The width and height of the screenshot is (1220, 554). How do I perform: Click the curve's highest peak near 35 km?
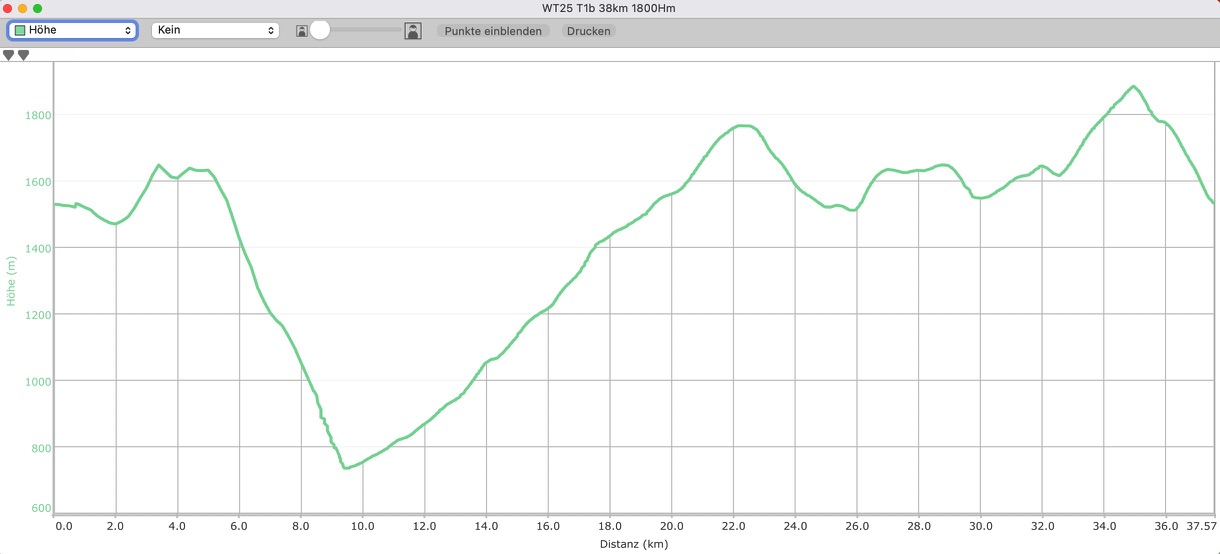click(x=1133, y=87)
